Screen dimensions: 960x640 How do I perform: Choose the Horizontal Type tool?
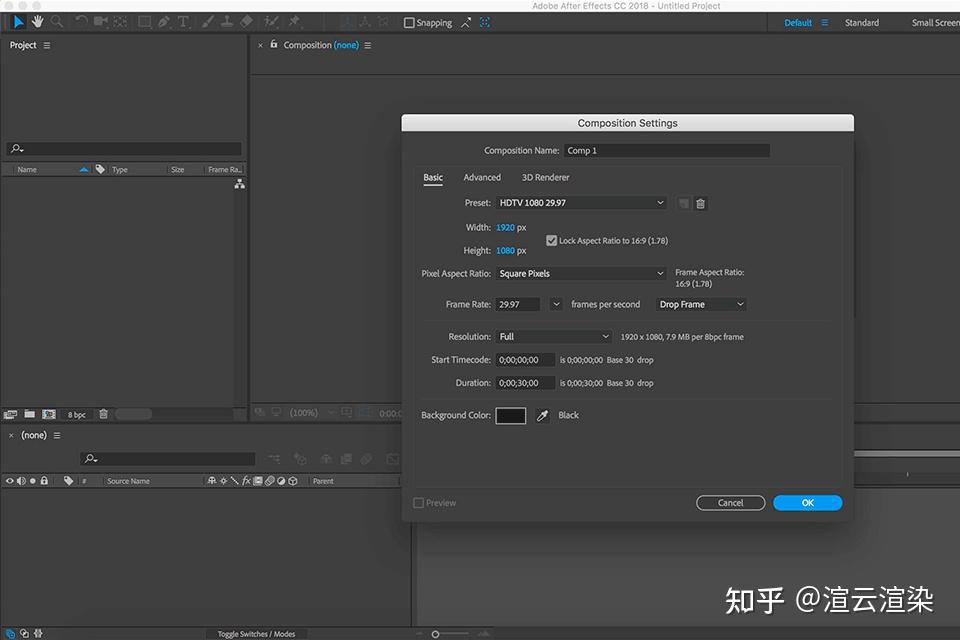[181, 21]
